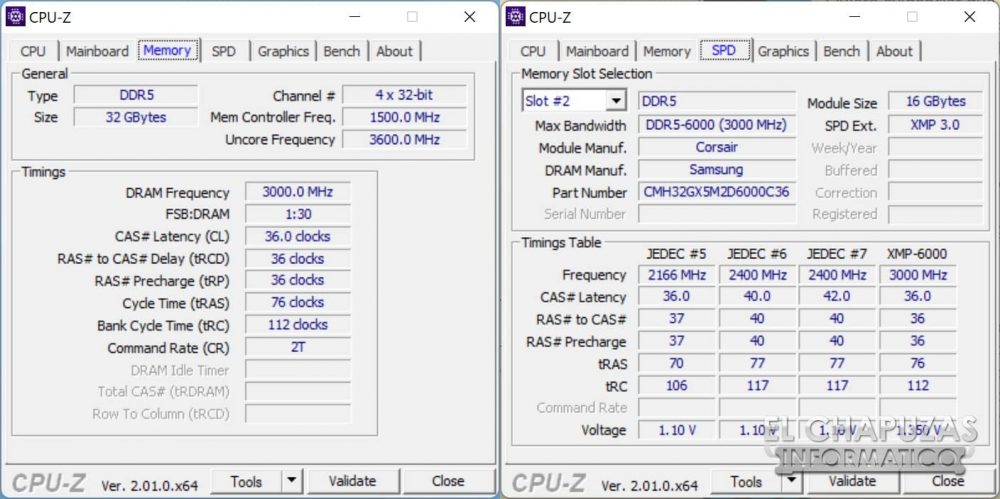The width and height of the screenshot is (1000, 499).
Task: Open Graphics tab in right CPU-Z window
Action: coord(784,51)
